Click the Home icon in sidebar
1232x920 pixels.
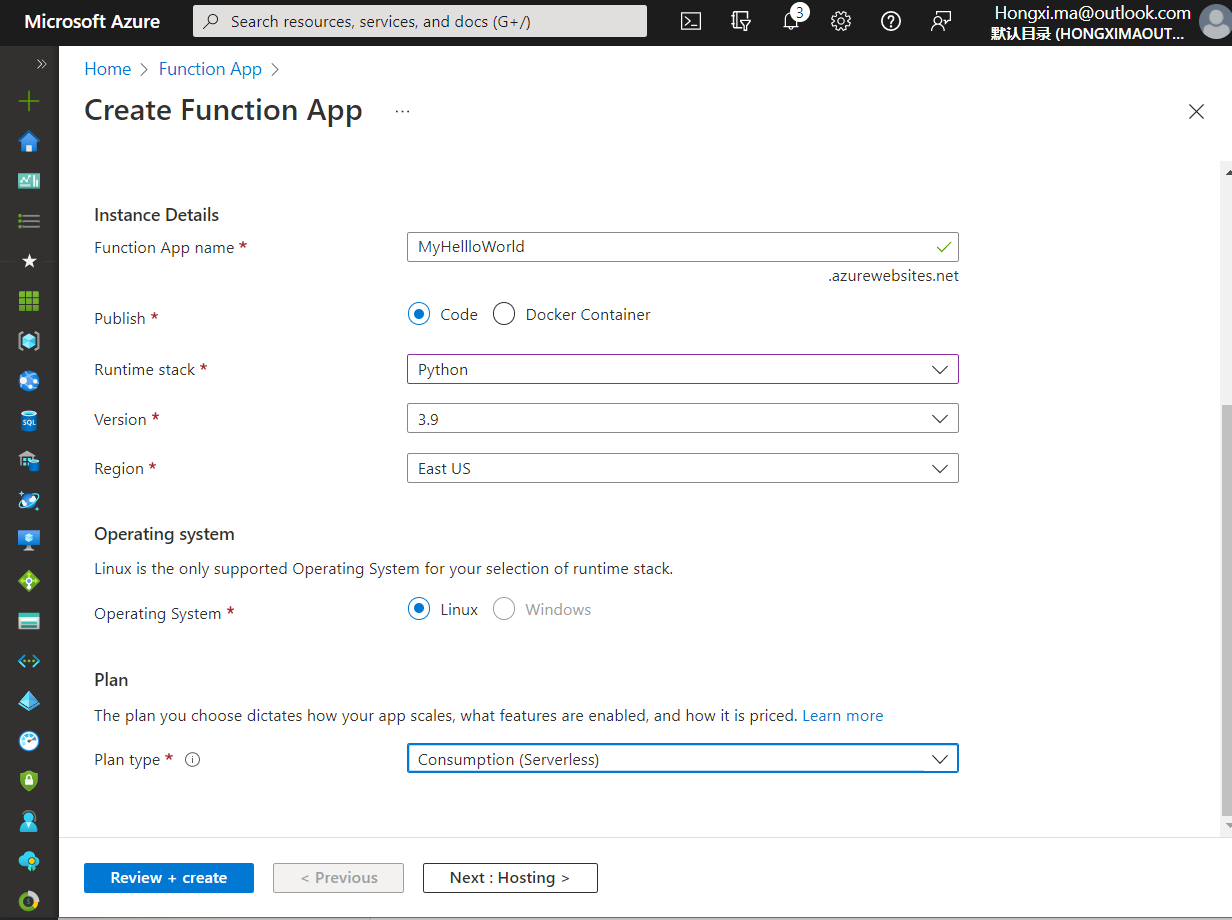tap(29, 142)
